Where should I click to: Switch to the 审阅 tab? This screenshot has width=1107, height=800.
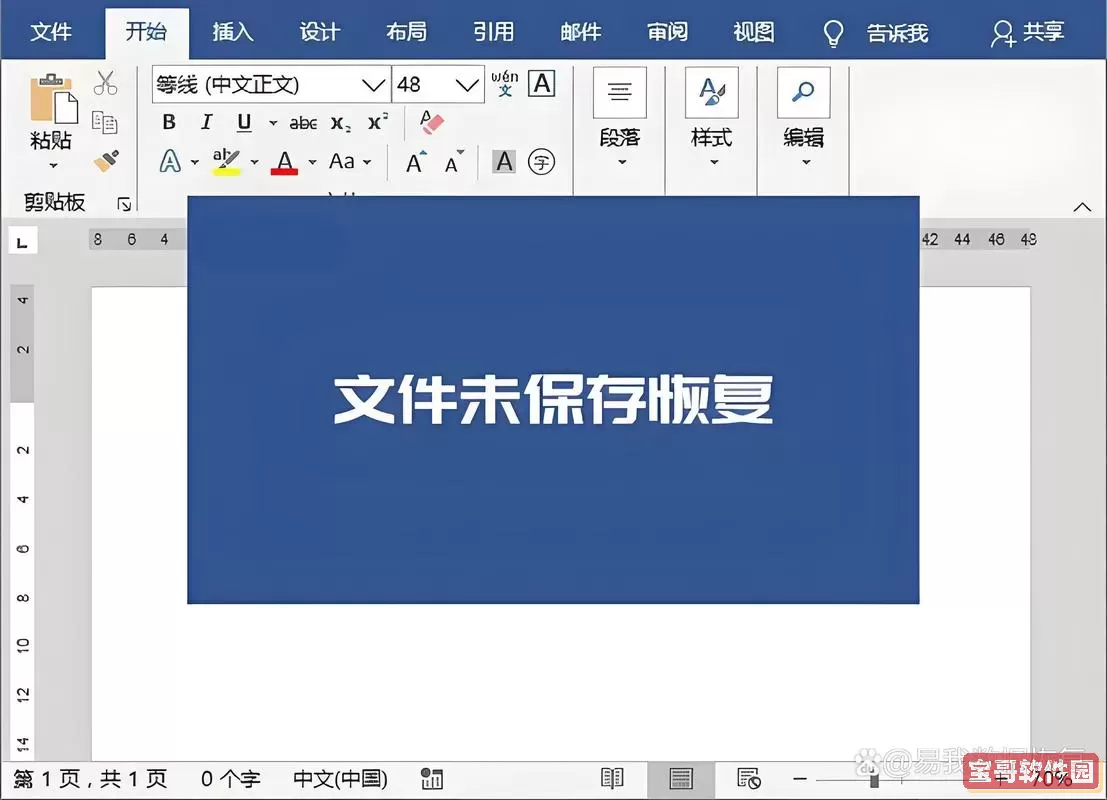667,32
